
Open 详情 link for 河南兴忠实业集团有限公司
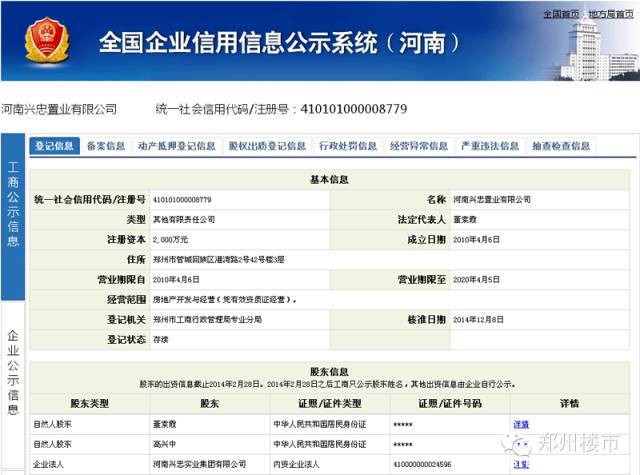[521, 464]
